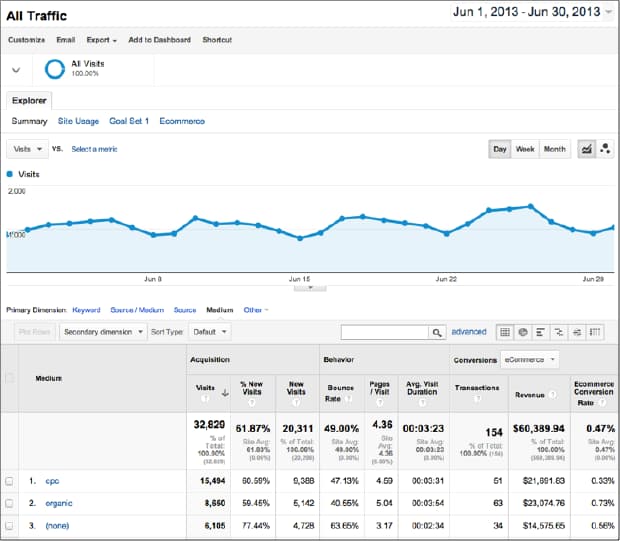Open the Visits metric dropdown
Viewport: 620px width, 541px height.
click(x=28, y=149)
